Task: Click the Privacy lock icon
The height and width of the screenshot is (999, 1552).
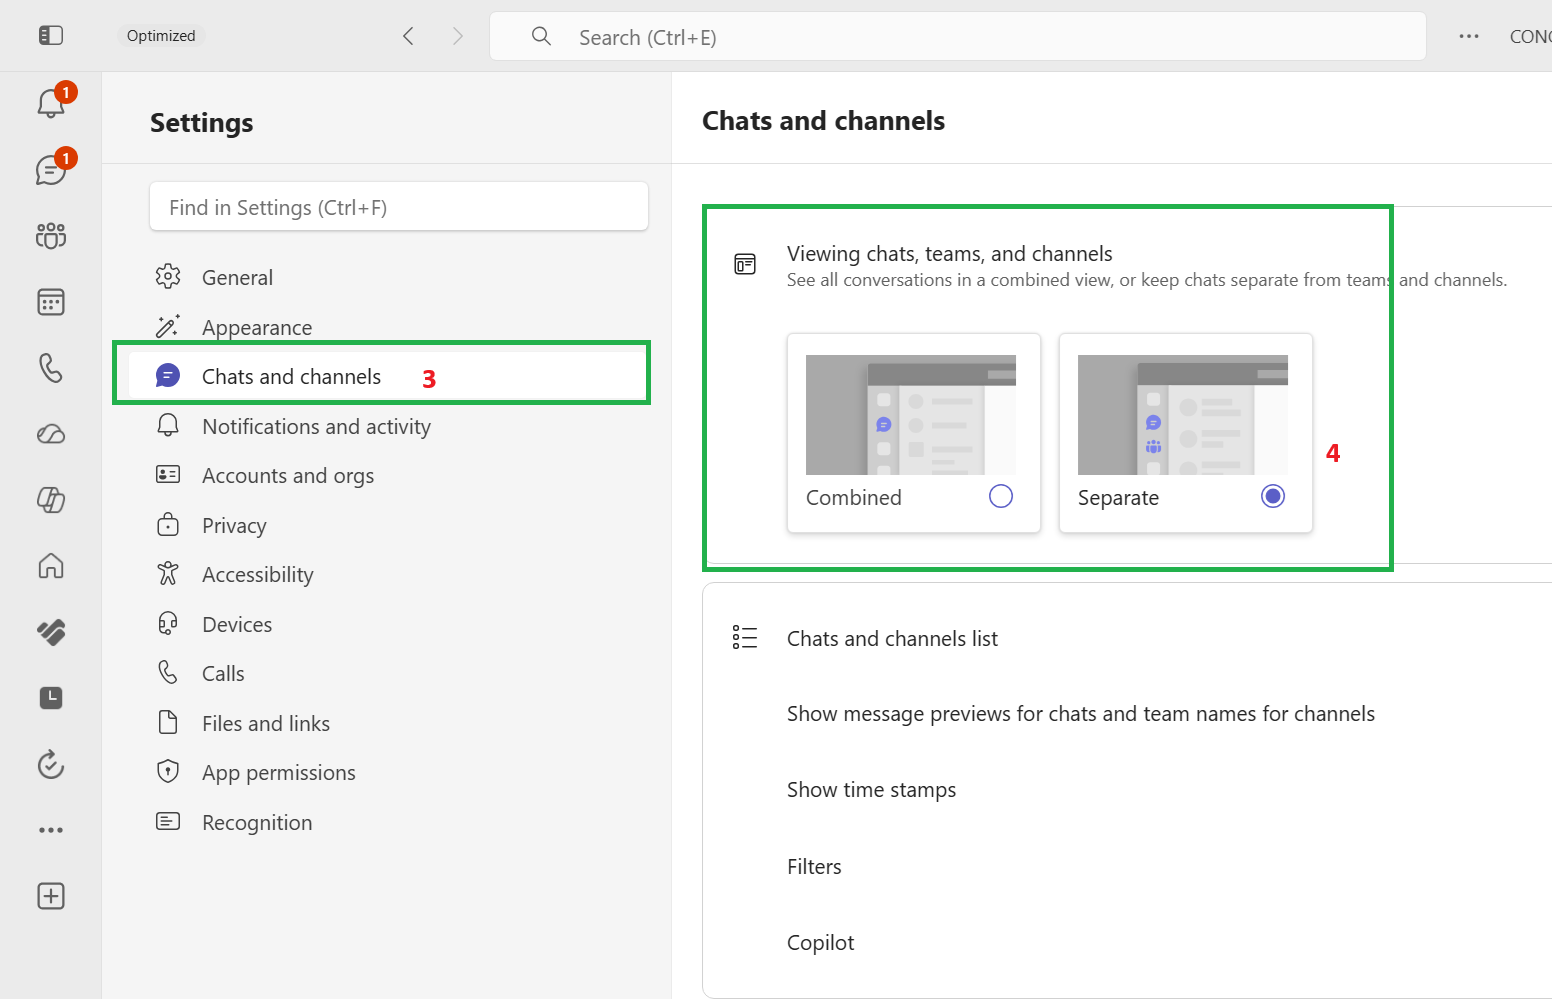Action: (x=168, y=524)
